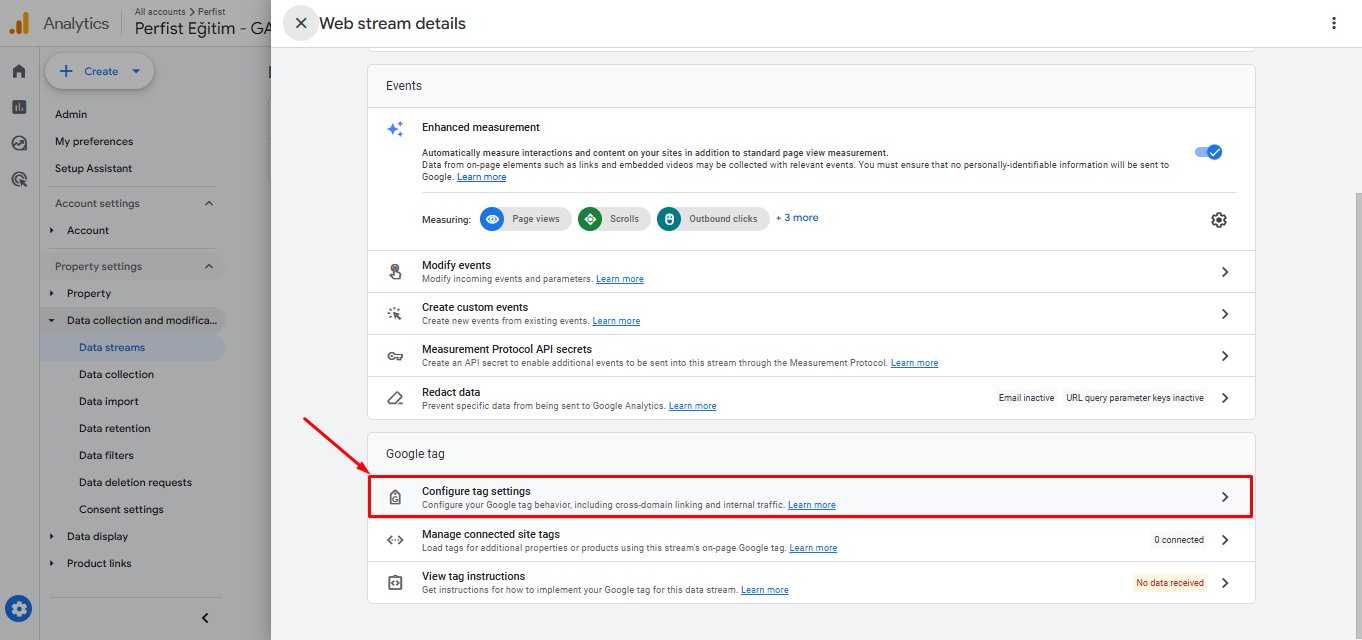Collapse the Property settings section
1362x640 pixels.
pos(209,267)
